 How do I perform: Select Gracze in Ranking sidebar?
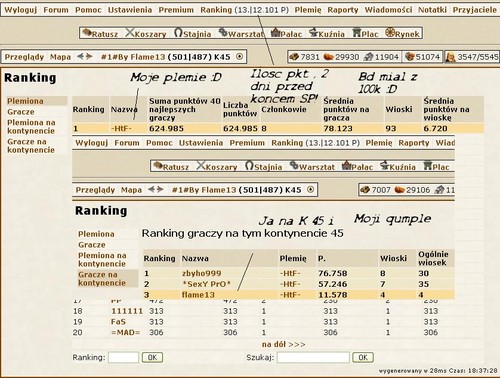point(21,112)
